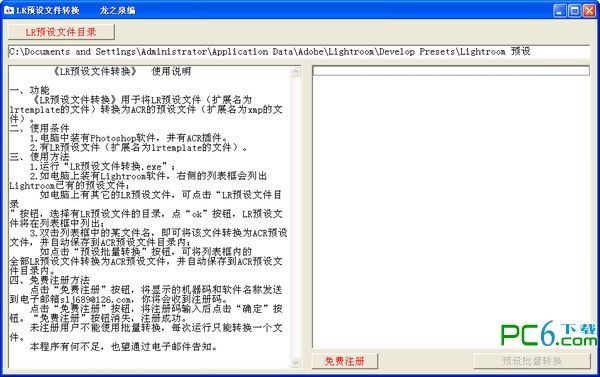Click the line mentioning Photoshop软件 and ACR插件
Screen dimensions: 600x377
[x=129, y=138]
